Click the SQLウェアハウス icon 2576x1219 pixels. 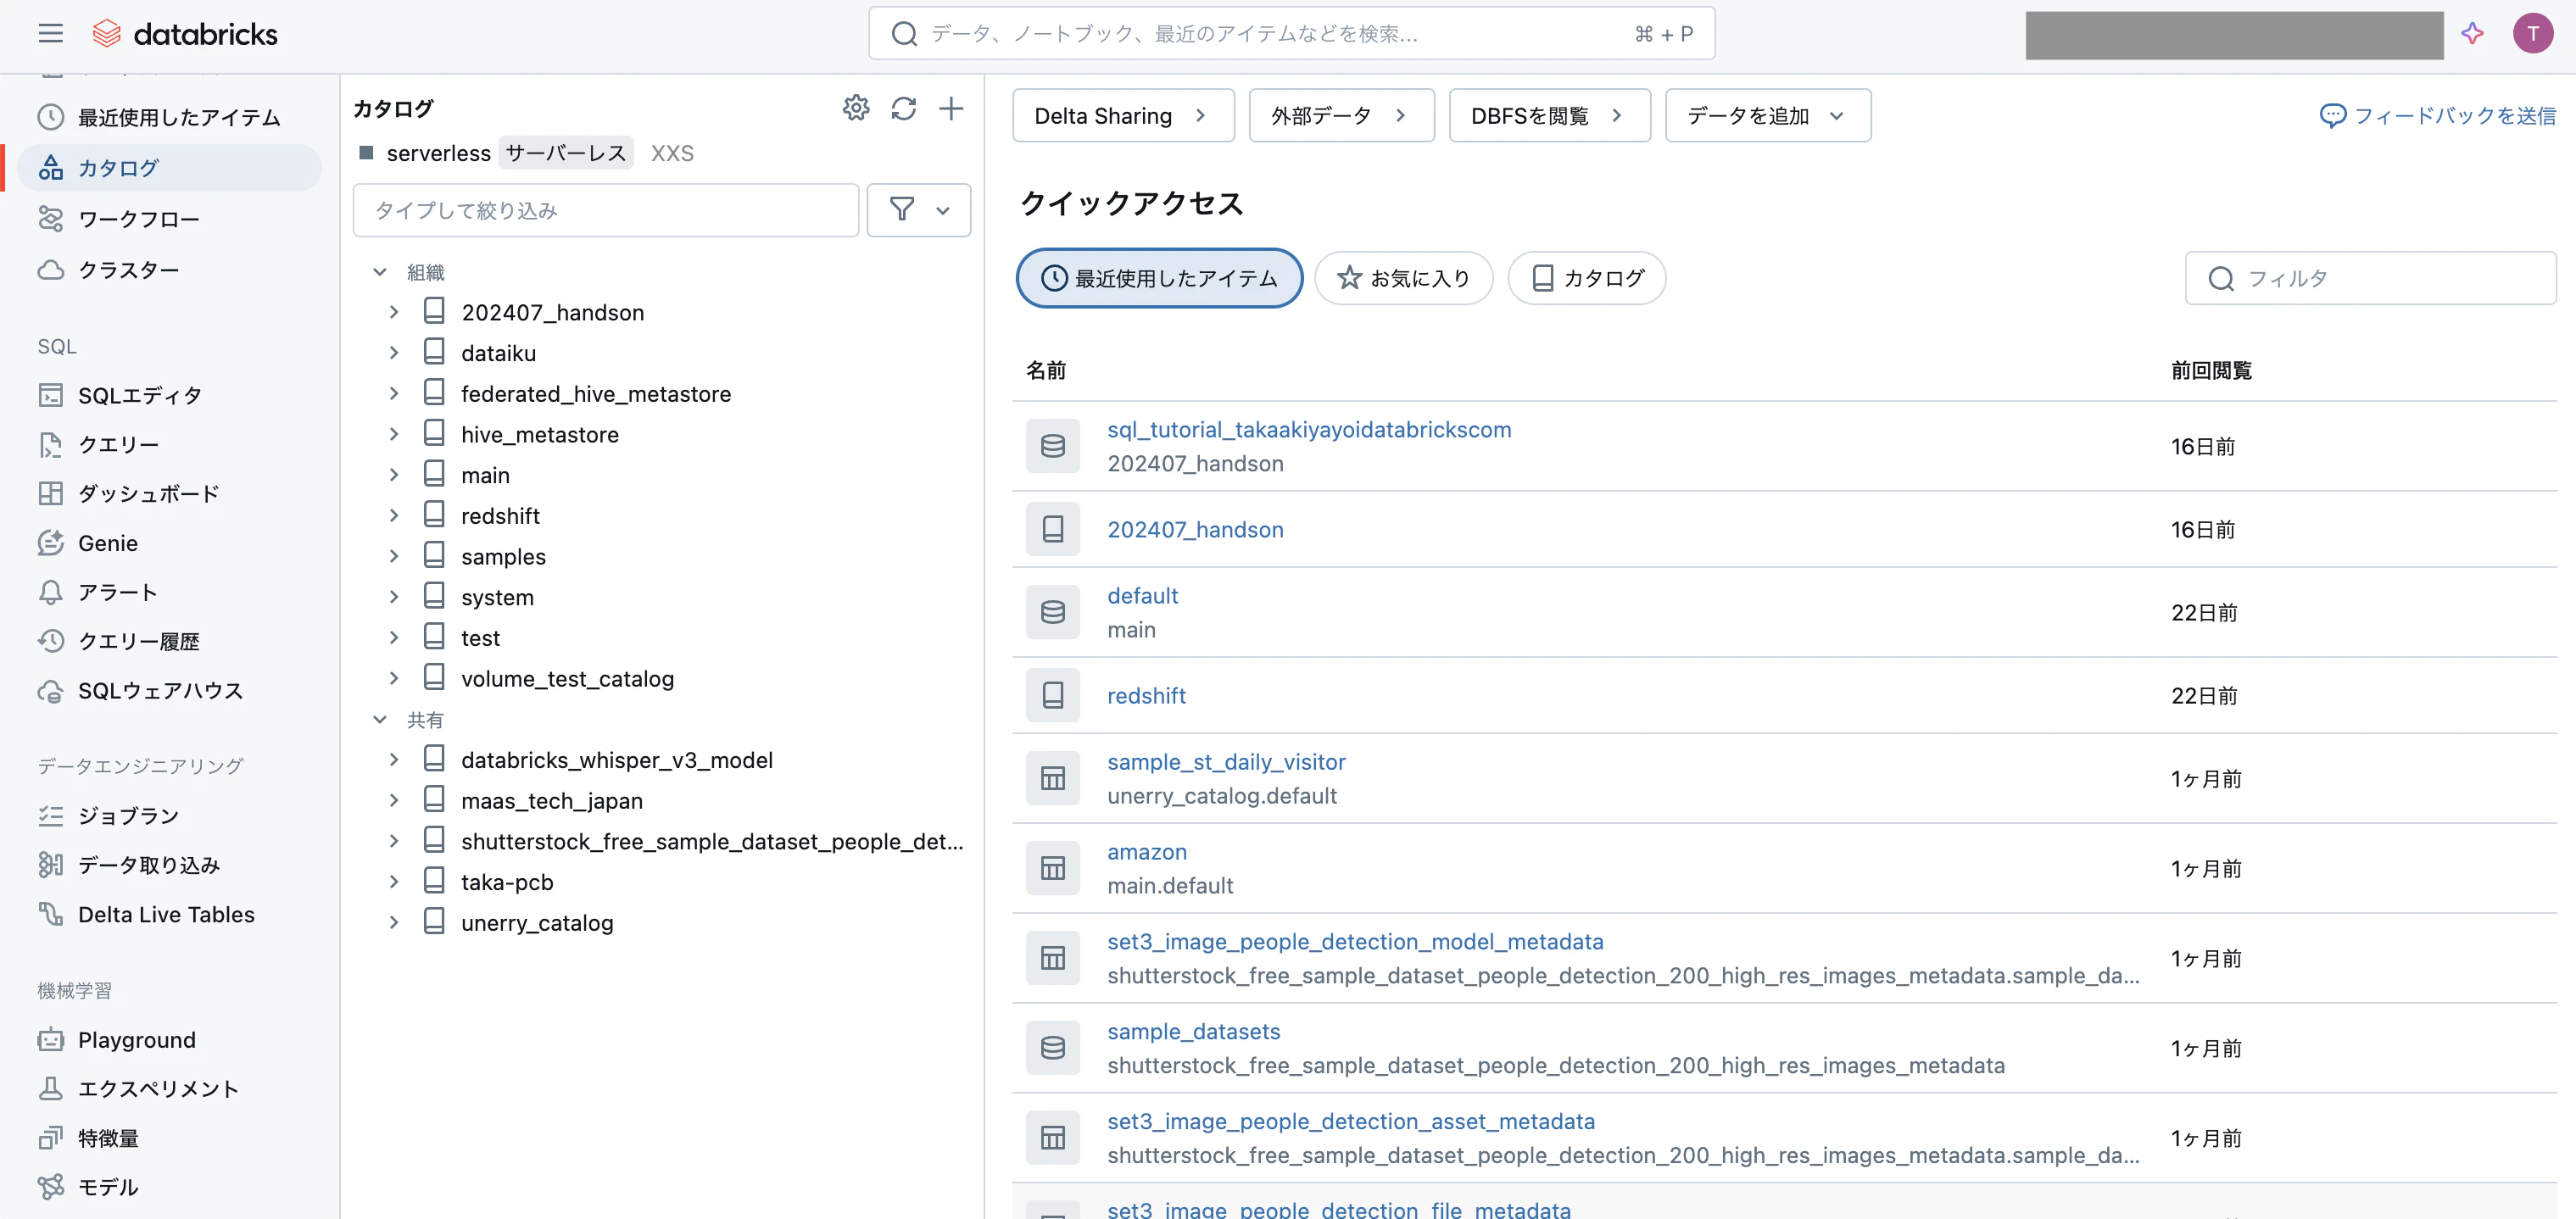pyautogui.click(x=50, y=690)
